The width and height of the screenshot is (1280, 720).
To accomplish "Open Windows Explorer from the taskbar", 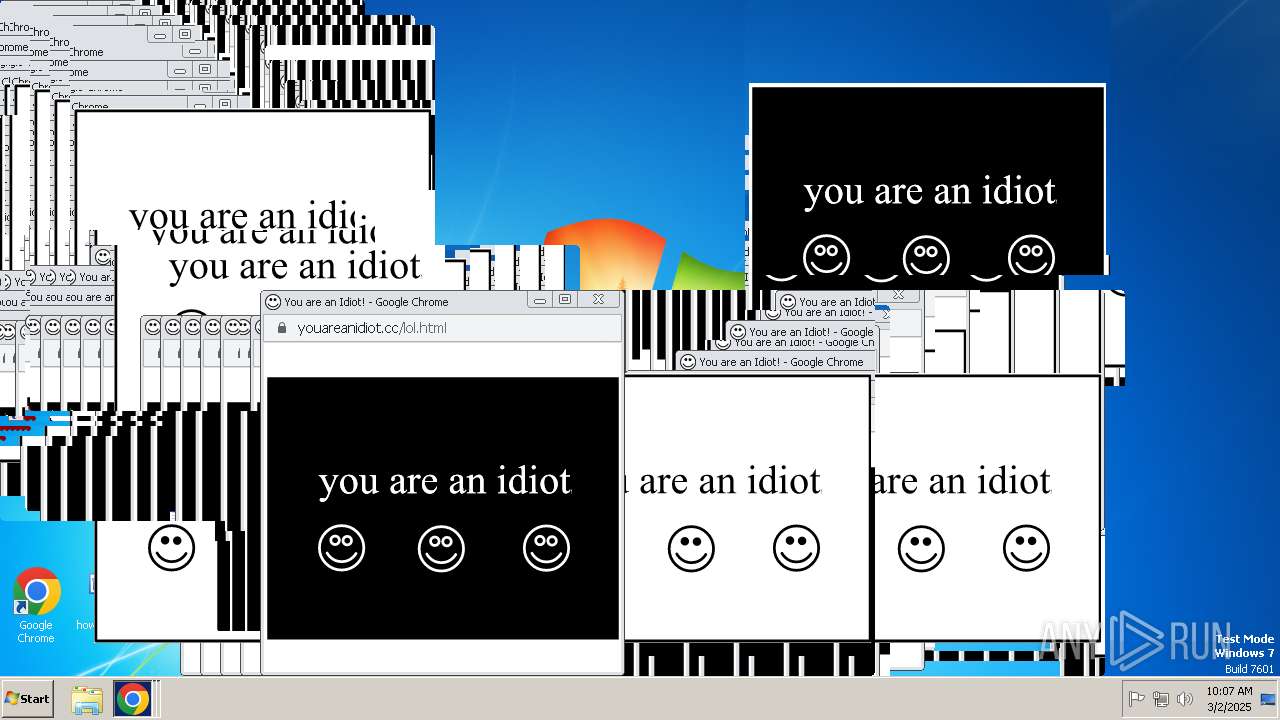I will (x=87, y=699).
